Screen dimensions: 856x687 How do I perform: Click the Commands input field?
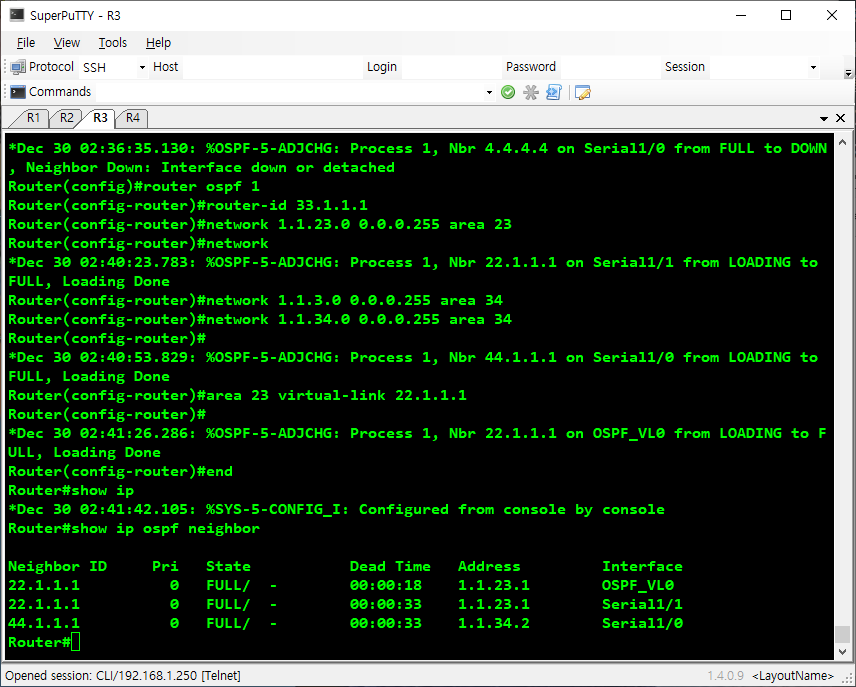[289, 92]
